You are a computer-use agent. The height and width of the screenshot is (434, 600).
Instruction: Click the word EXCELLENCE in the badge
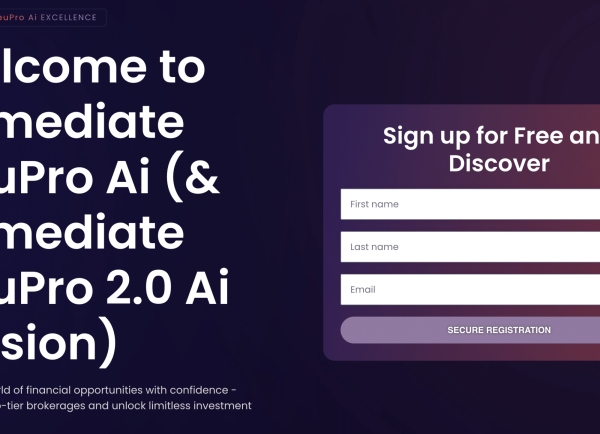point(69,17)
